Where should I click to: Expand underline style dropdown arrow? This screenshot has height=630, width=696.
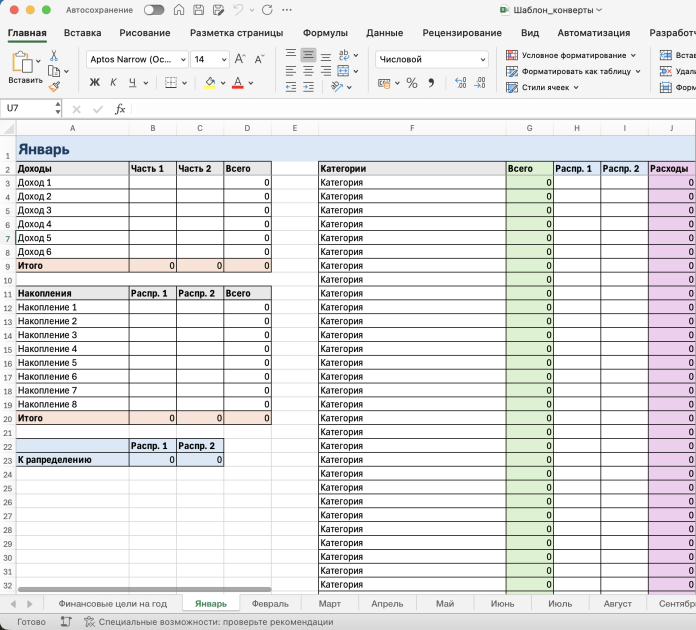(146, 83)
